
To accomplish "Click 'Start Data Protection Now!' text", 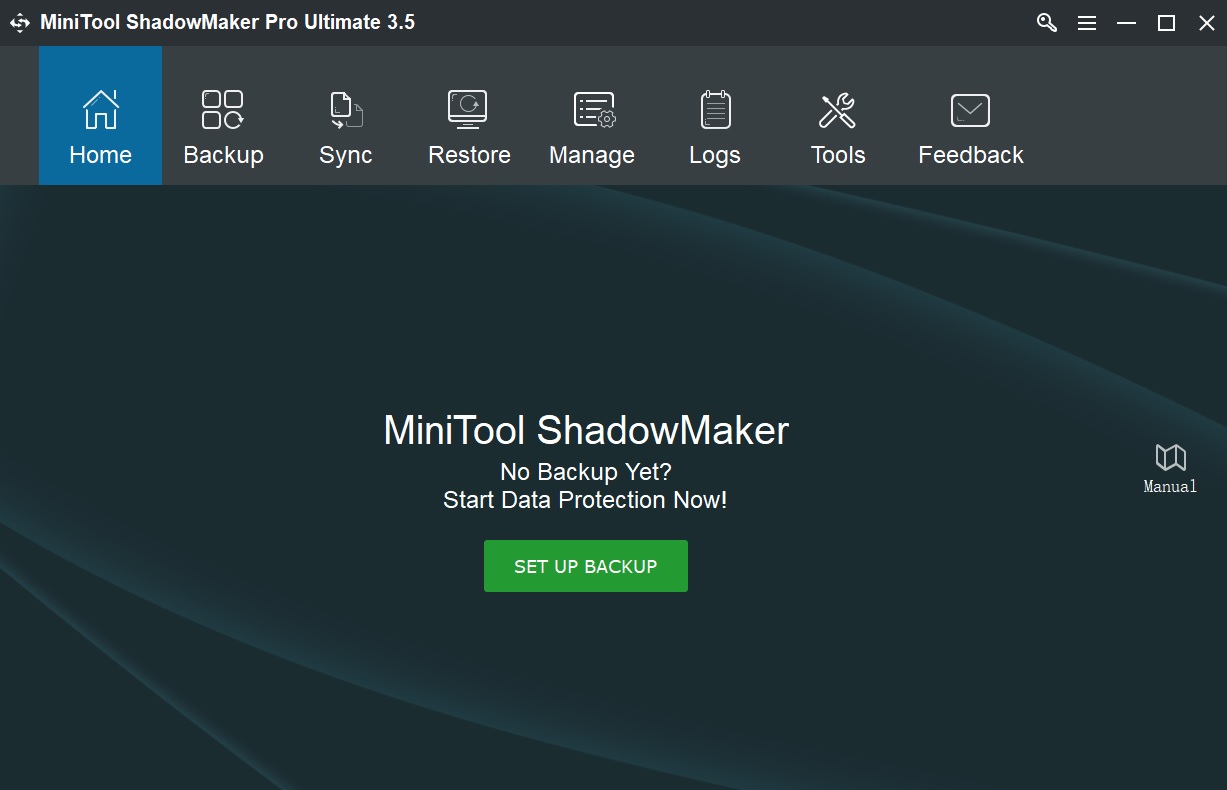I will coord(586,500).
